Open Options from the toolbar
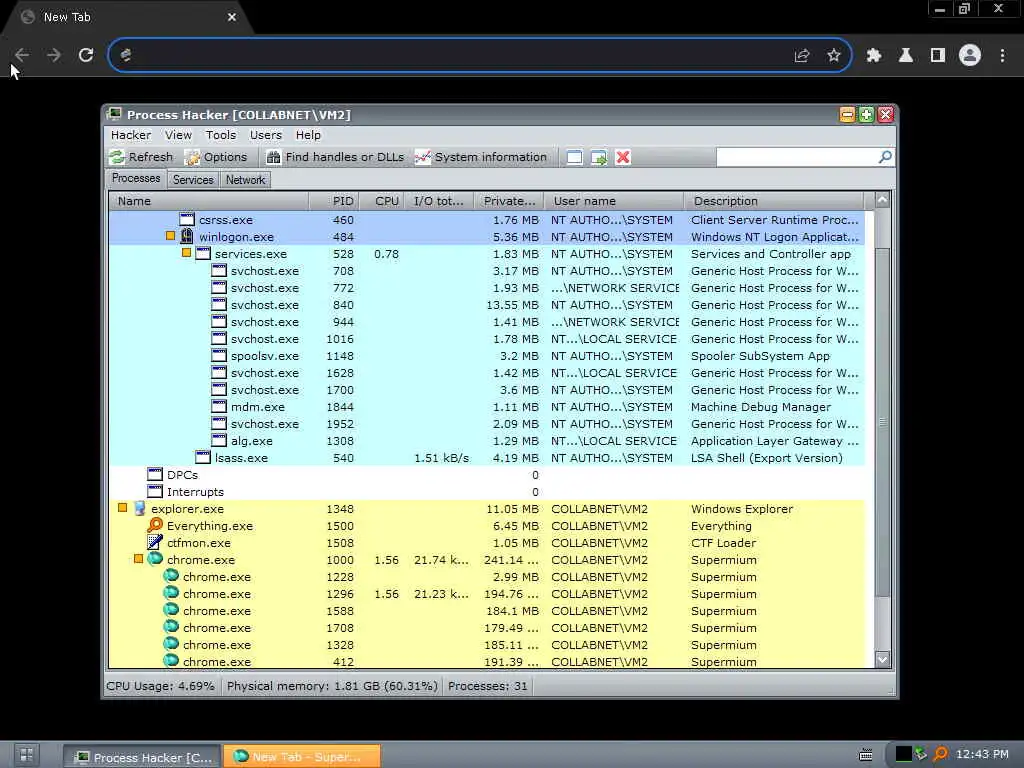The image size is (1024, 768). point(216,157)
